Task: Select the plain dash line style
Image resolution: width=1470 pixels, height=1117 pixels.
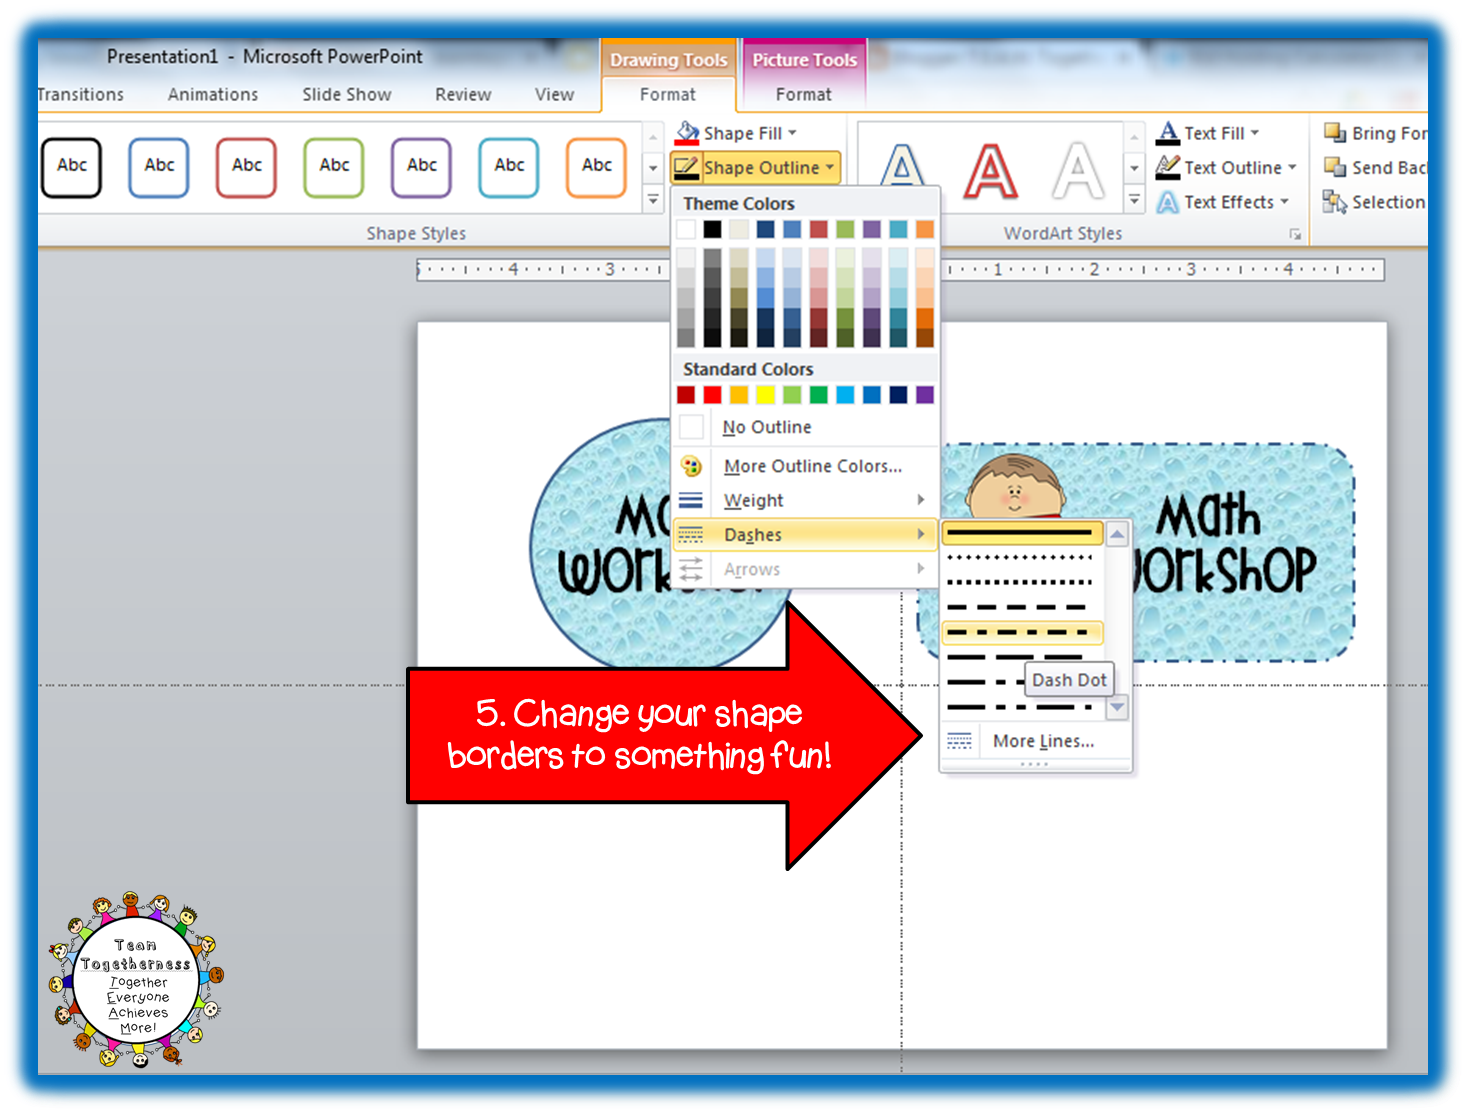Action: (1021, 607)
